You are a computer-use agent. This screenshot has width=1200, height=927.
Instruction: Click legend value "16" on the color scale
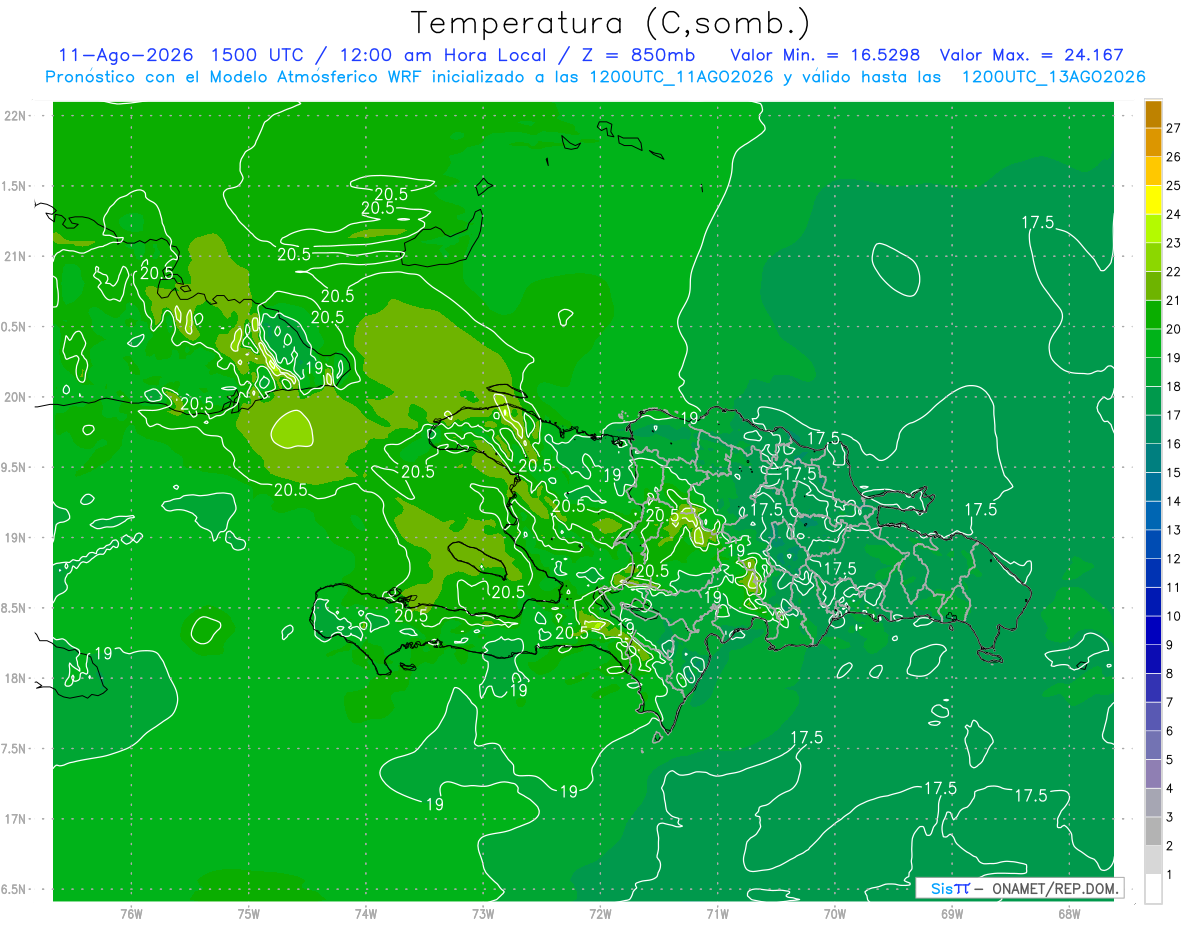pos(1174,444)
